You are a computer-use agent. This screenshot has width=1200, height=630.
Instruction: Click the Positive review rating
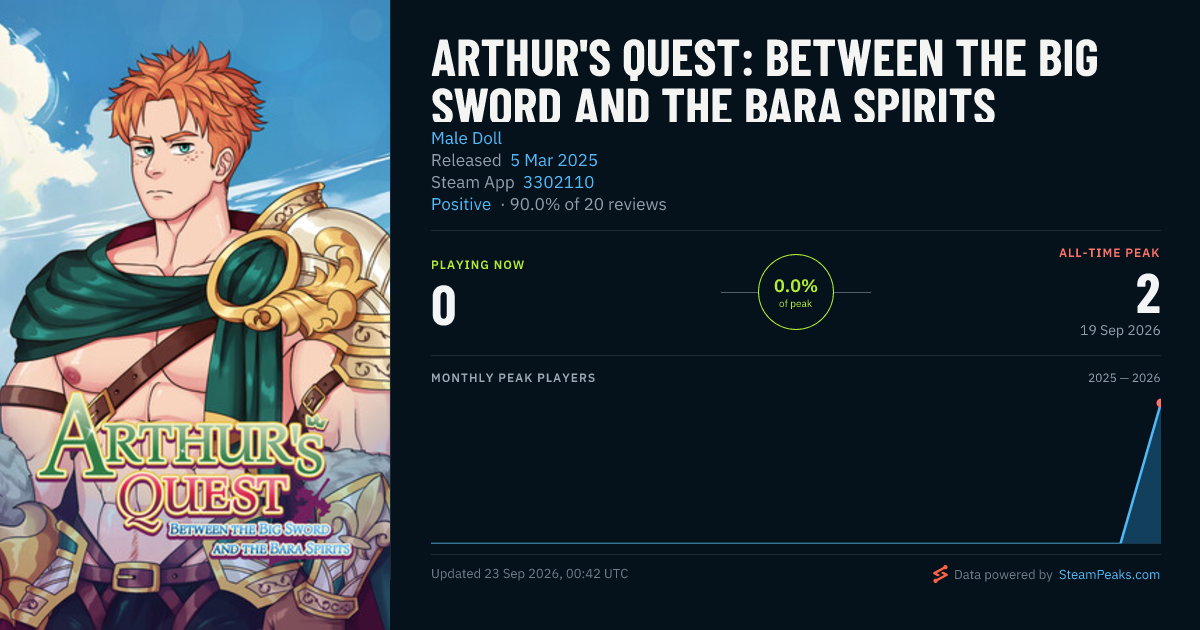(461, 204)
